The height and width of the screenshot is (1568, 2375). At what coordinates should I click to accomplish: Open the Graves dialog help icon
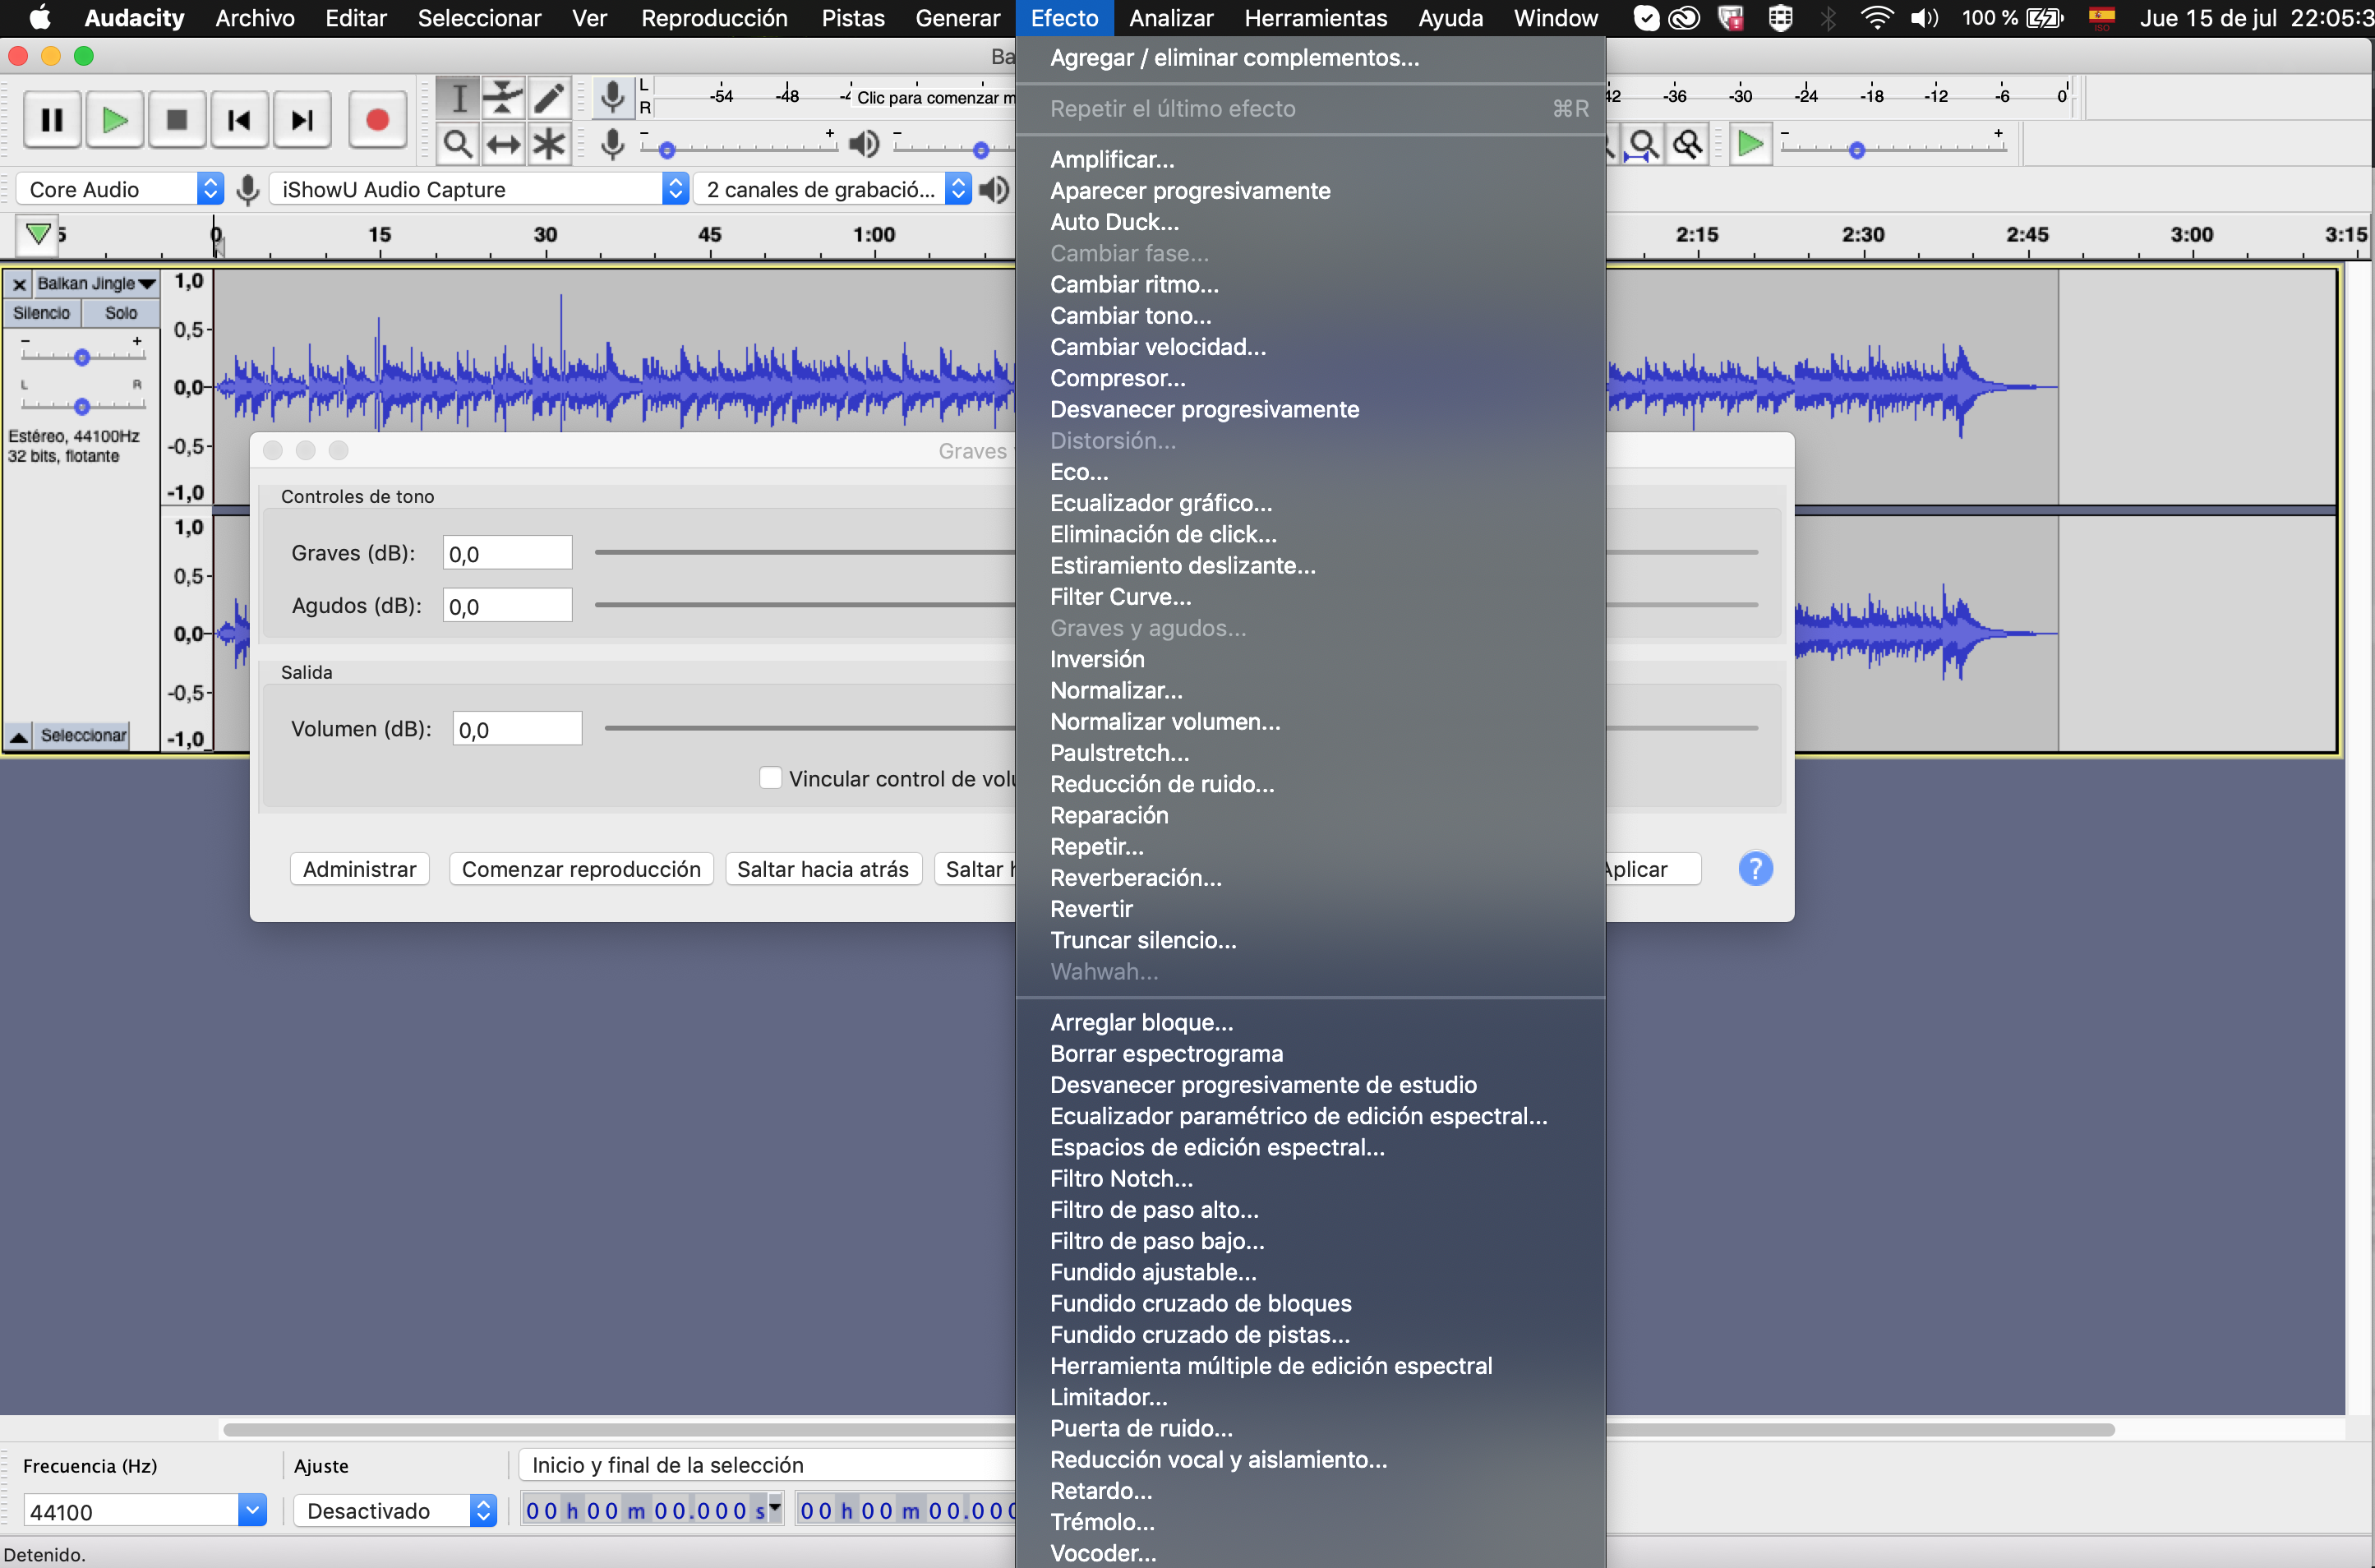coord(1755,868)
